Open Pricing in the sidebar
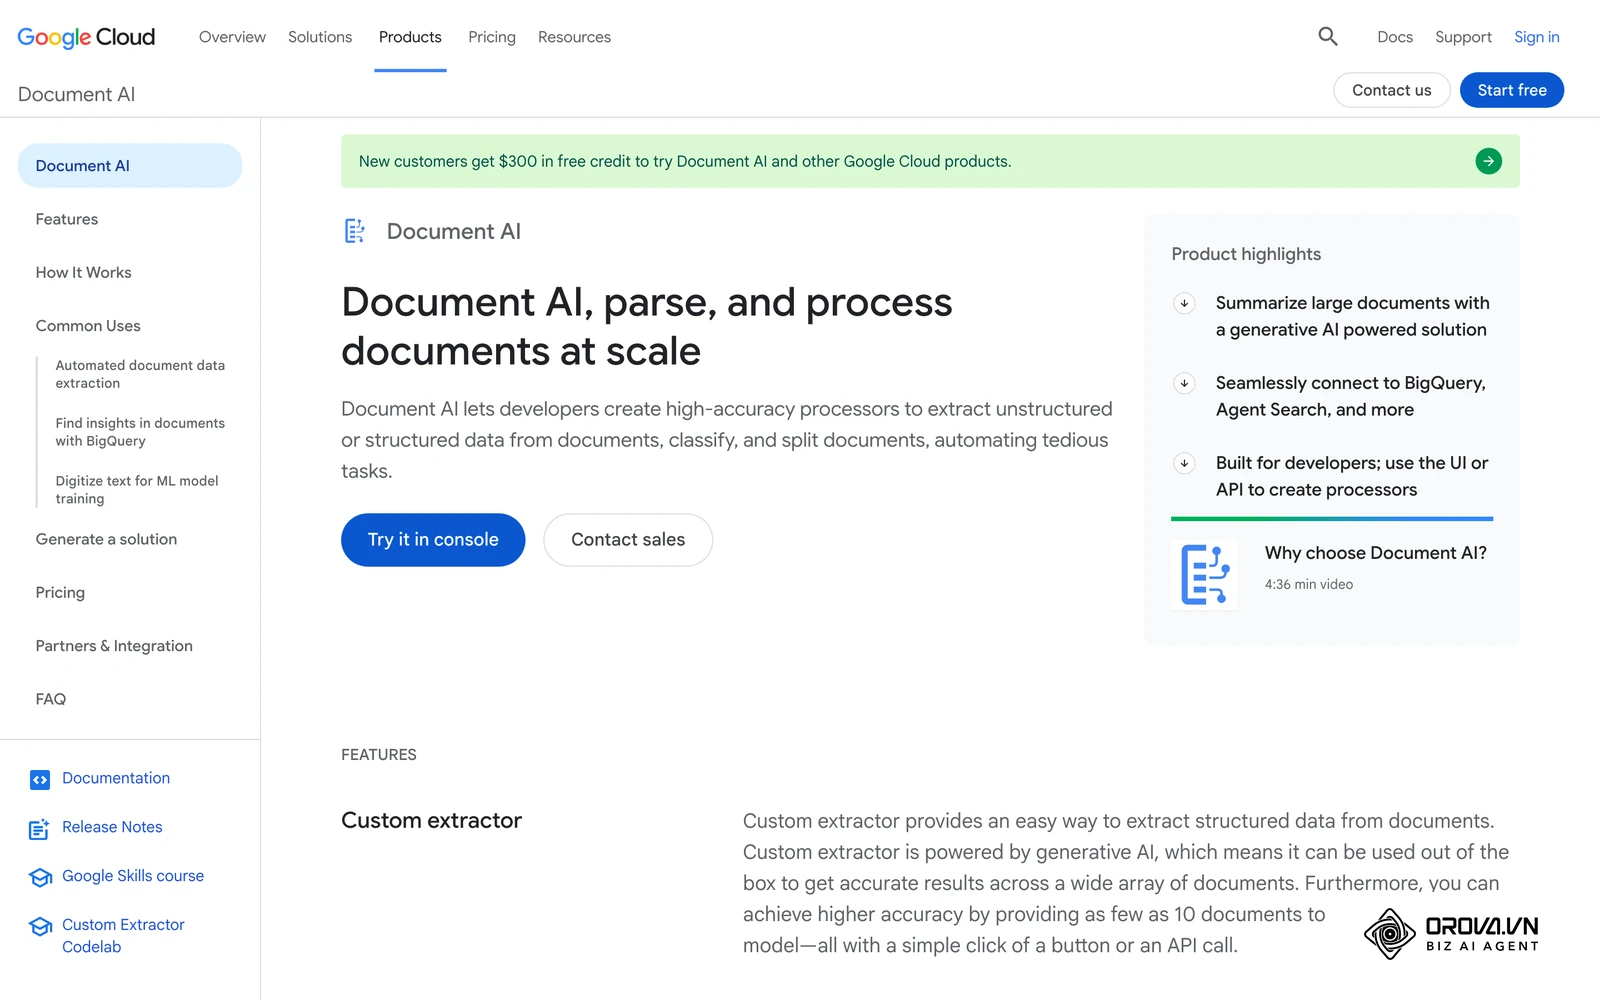 pyautogui.click(x=60, y=593)
